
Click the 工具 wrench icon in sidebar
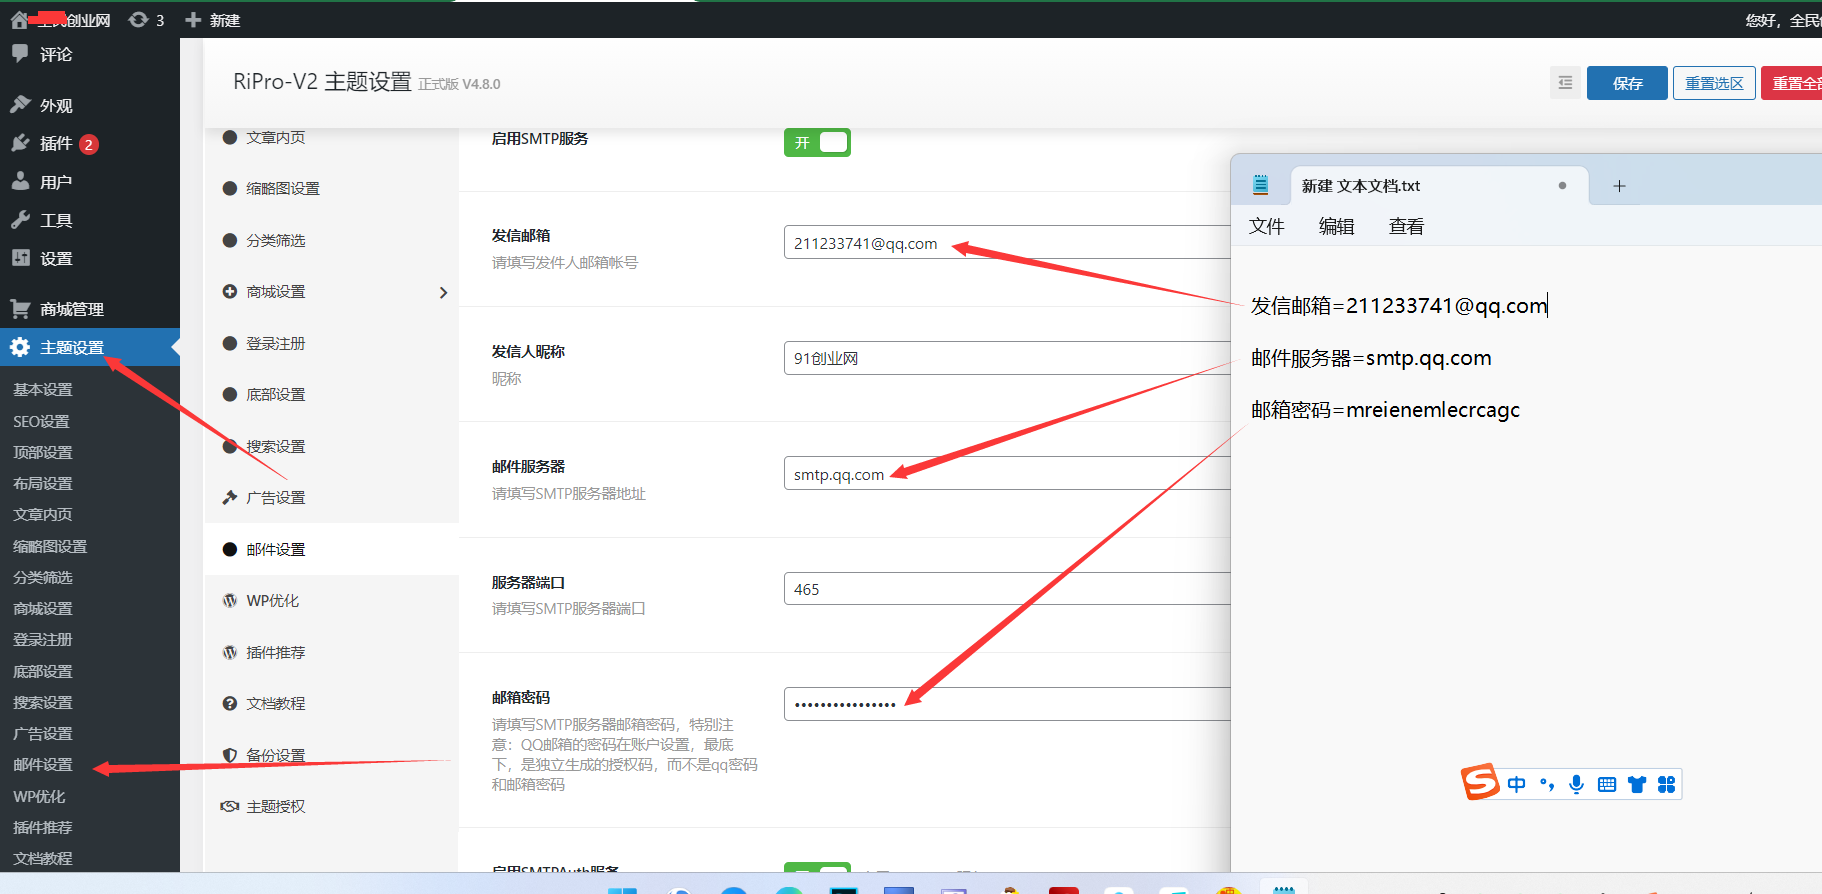tap(20, 220)
